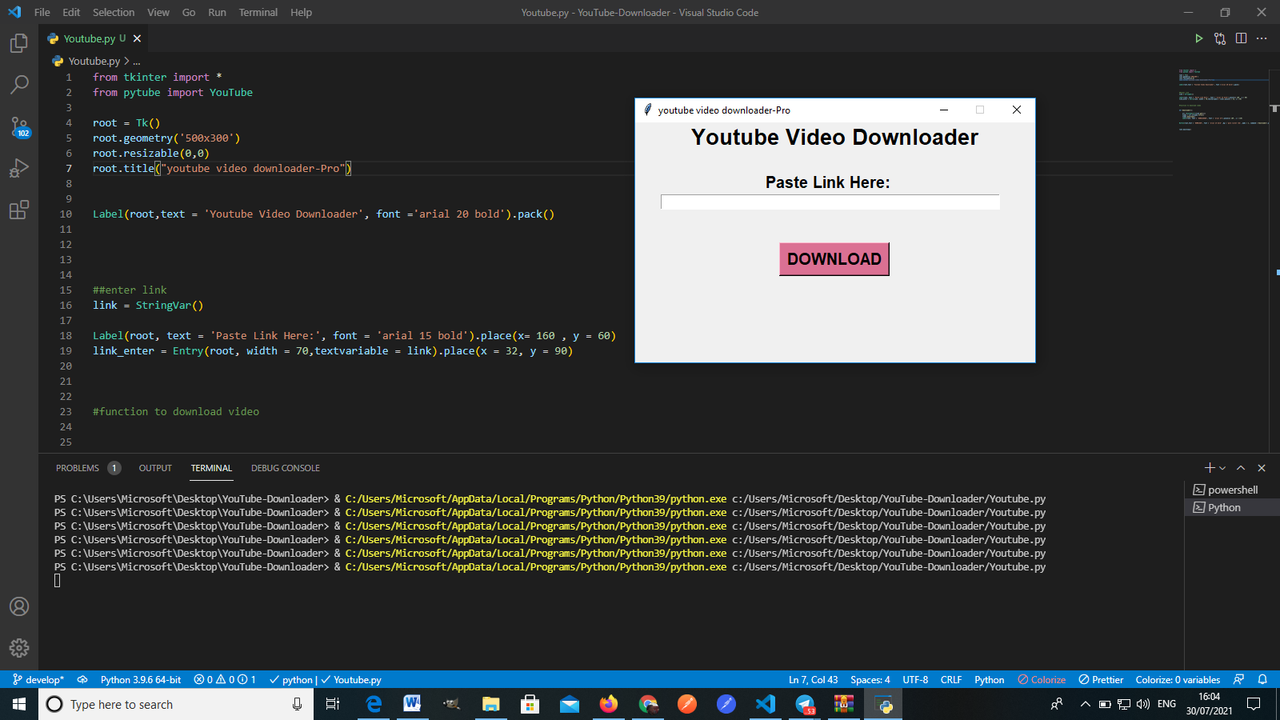Screen dimensions: 1280x720
Task: Click DOWNLOAD in the Youtube Video Downloader window
Action: point(834,258)
